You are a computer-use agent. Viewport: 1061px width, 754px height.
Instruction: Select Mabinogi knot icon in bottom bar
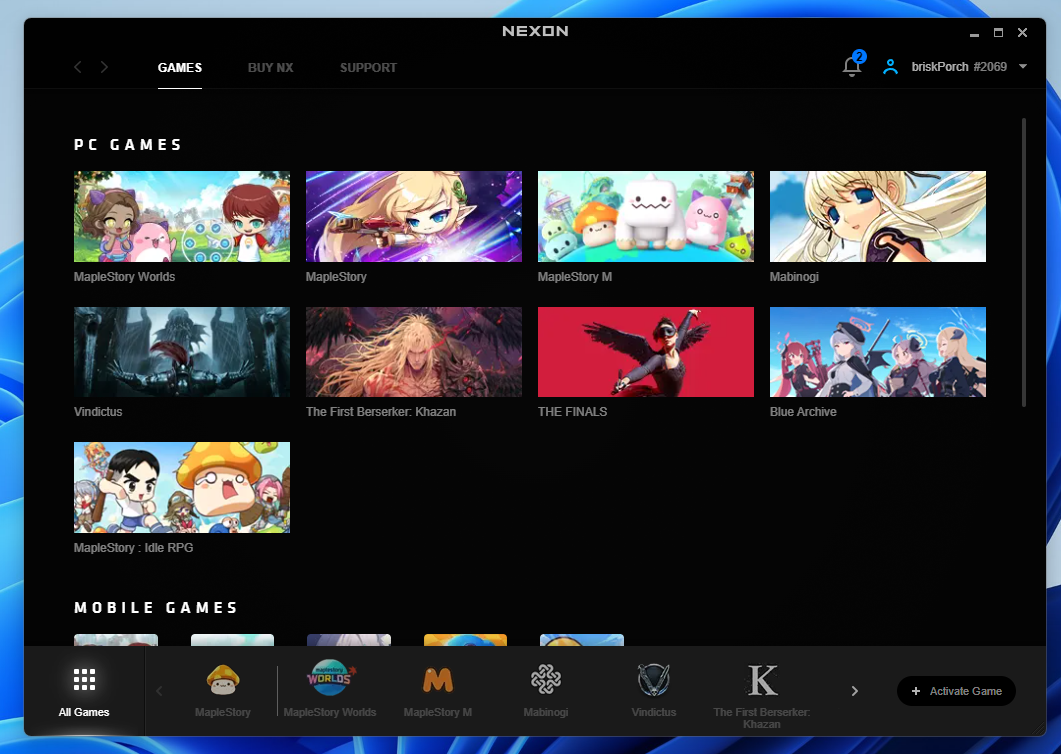click(x=545, y=680)
